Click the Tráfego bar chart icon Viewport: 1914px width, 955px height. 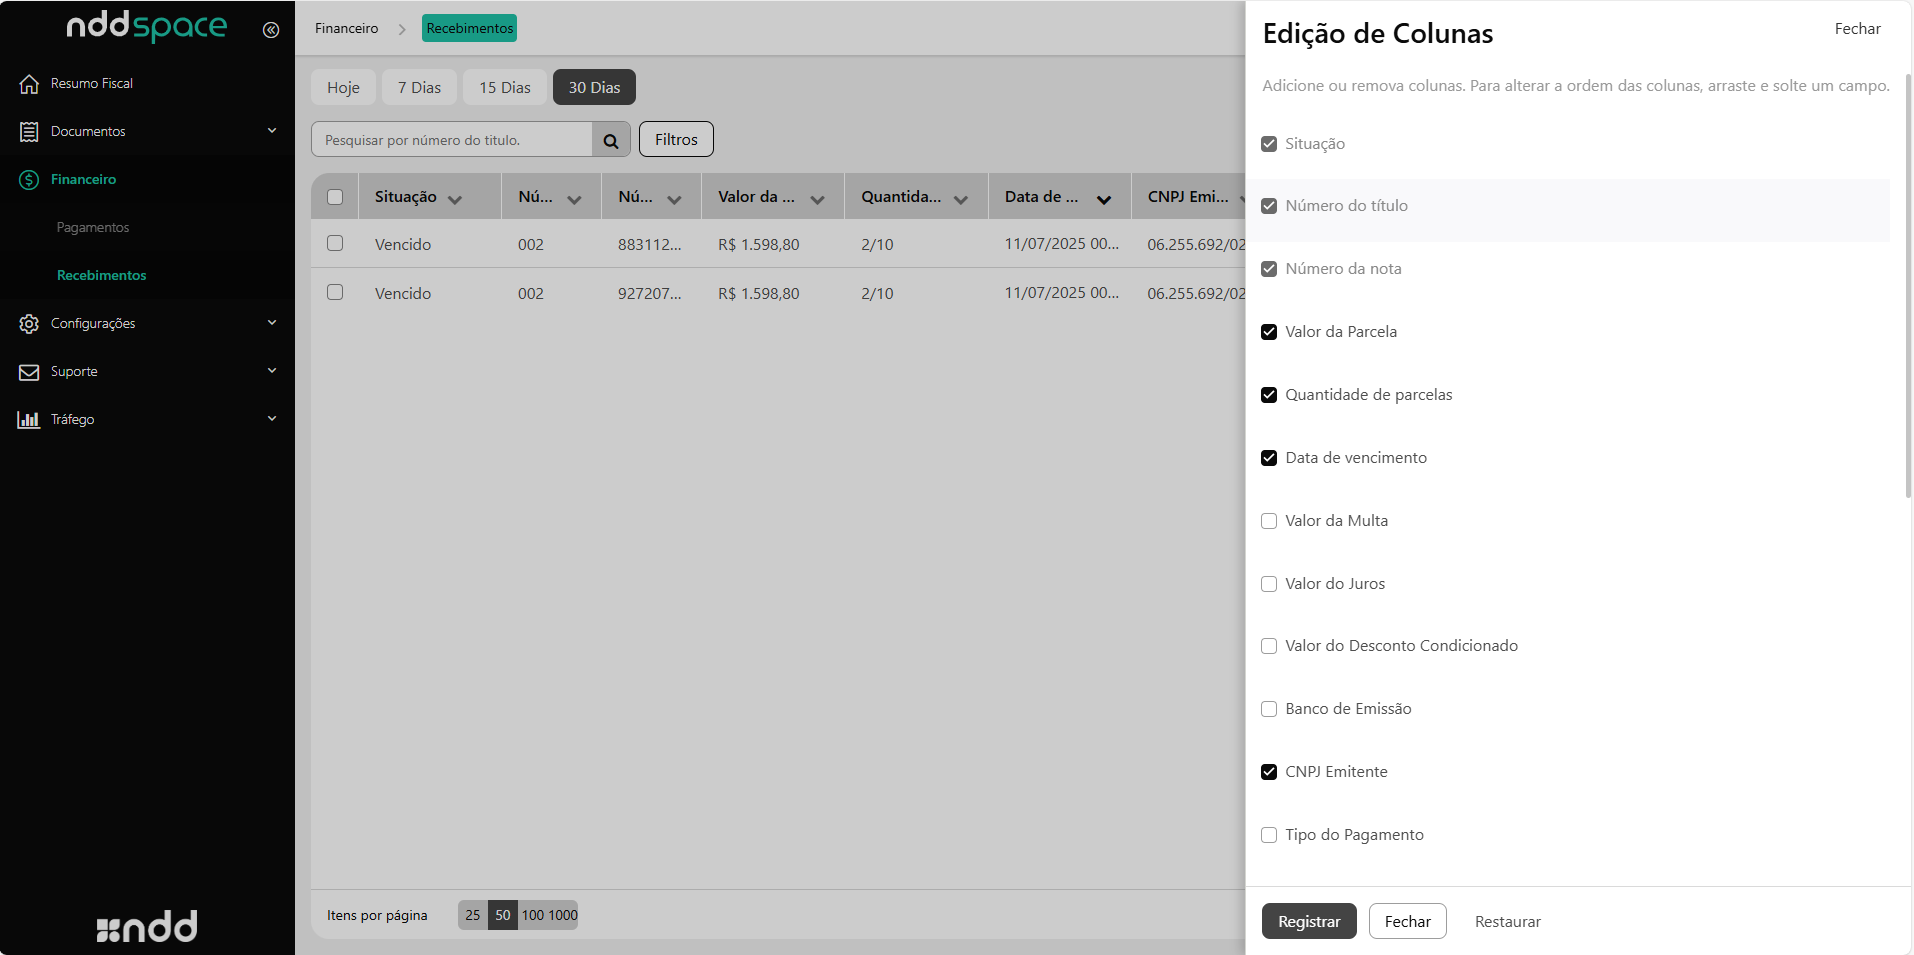(29, 420)
